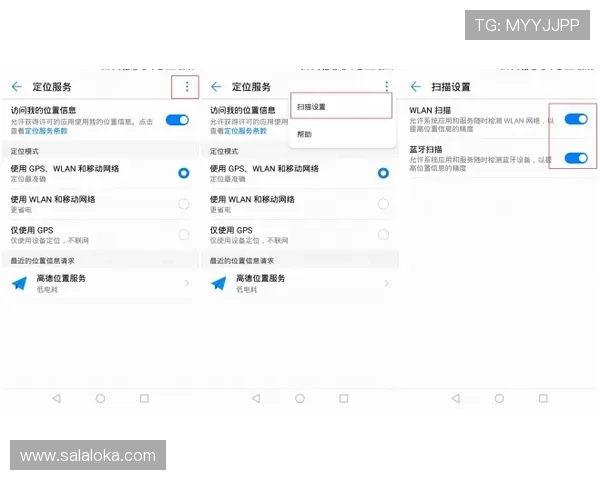Open 高德位置服务 chevron on first screen
This screenshot has height=480, width=600.
[187, 283]
